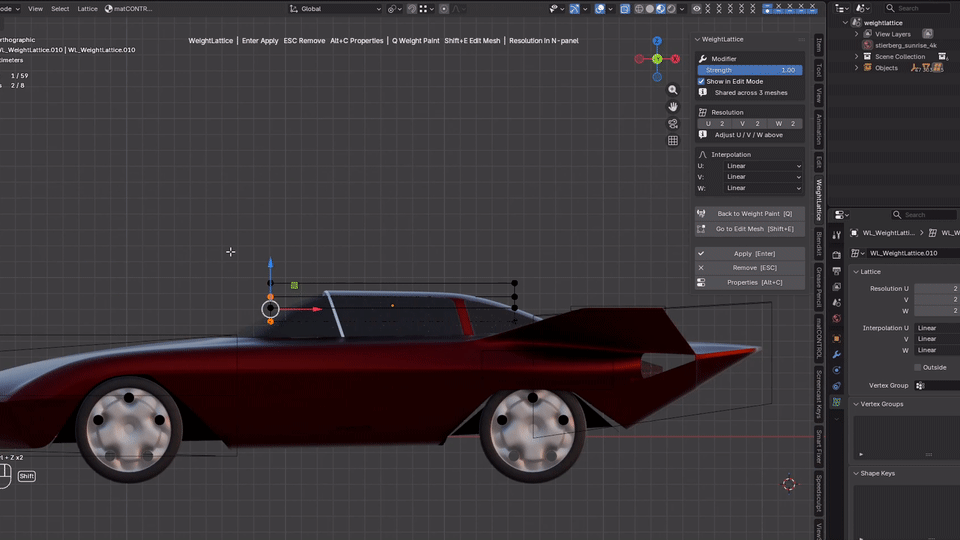Expand the Scene Collection tree item
960x540 pixels.
click(x=857, y=56)
